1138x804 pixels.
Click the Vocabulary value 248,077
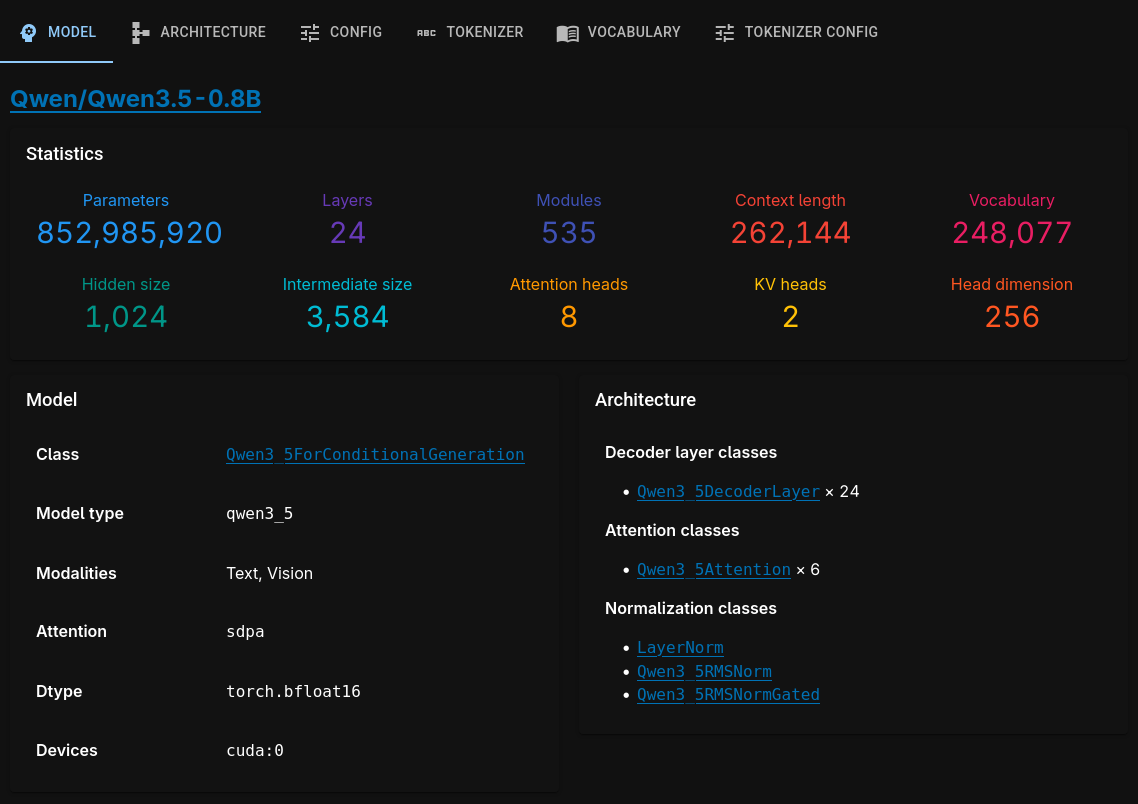click(x=1012, y=233)
